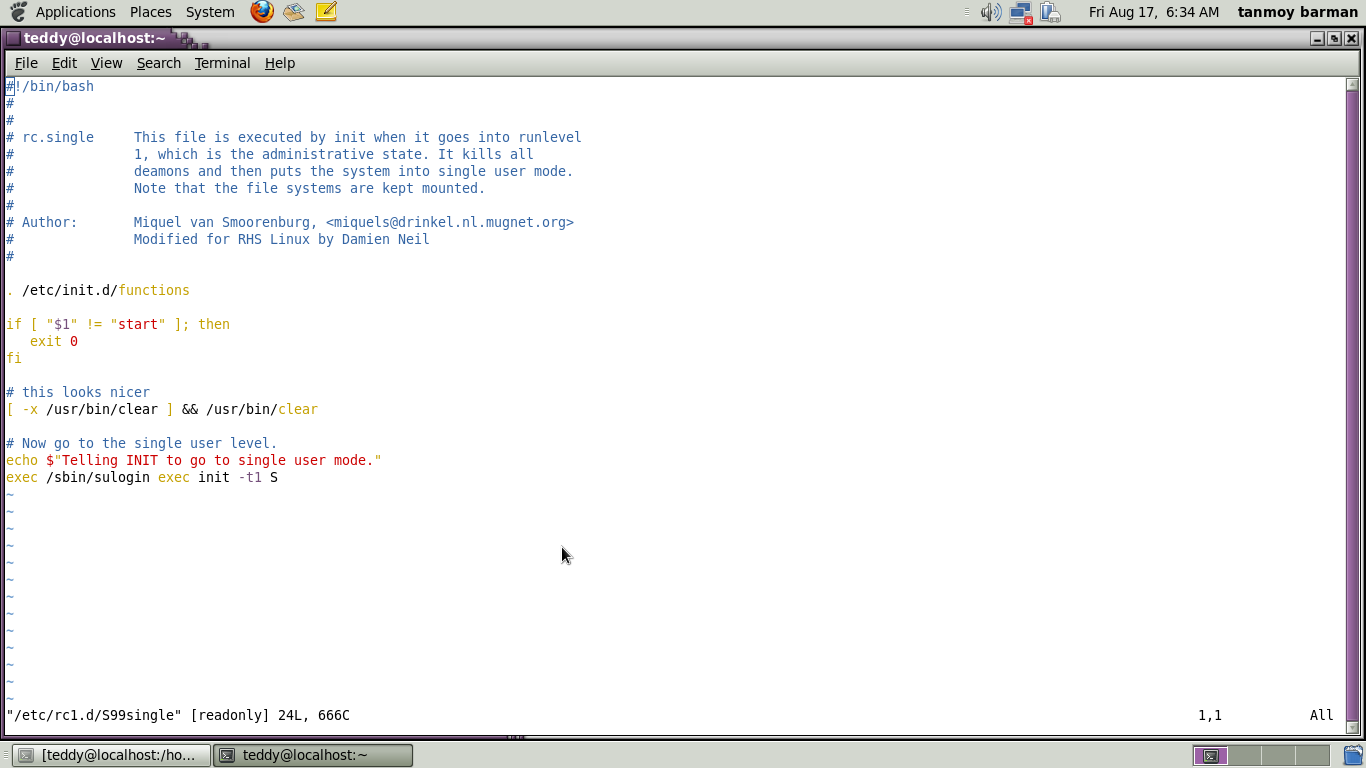Click the network status icon showing disconnection

tap(1020, 11)
